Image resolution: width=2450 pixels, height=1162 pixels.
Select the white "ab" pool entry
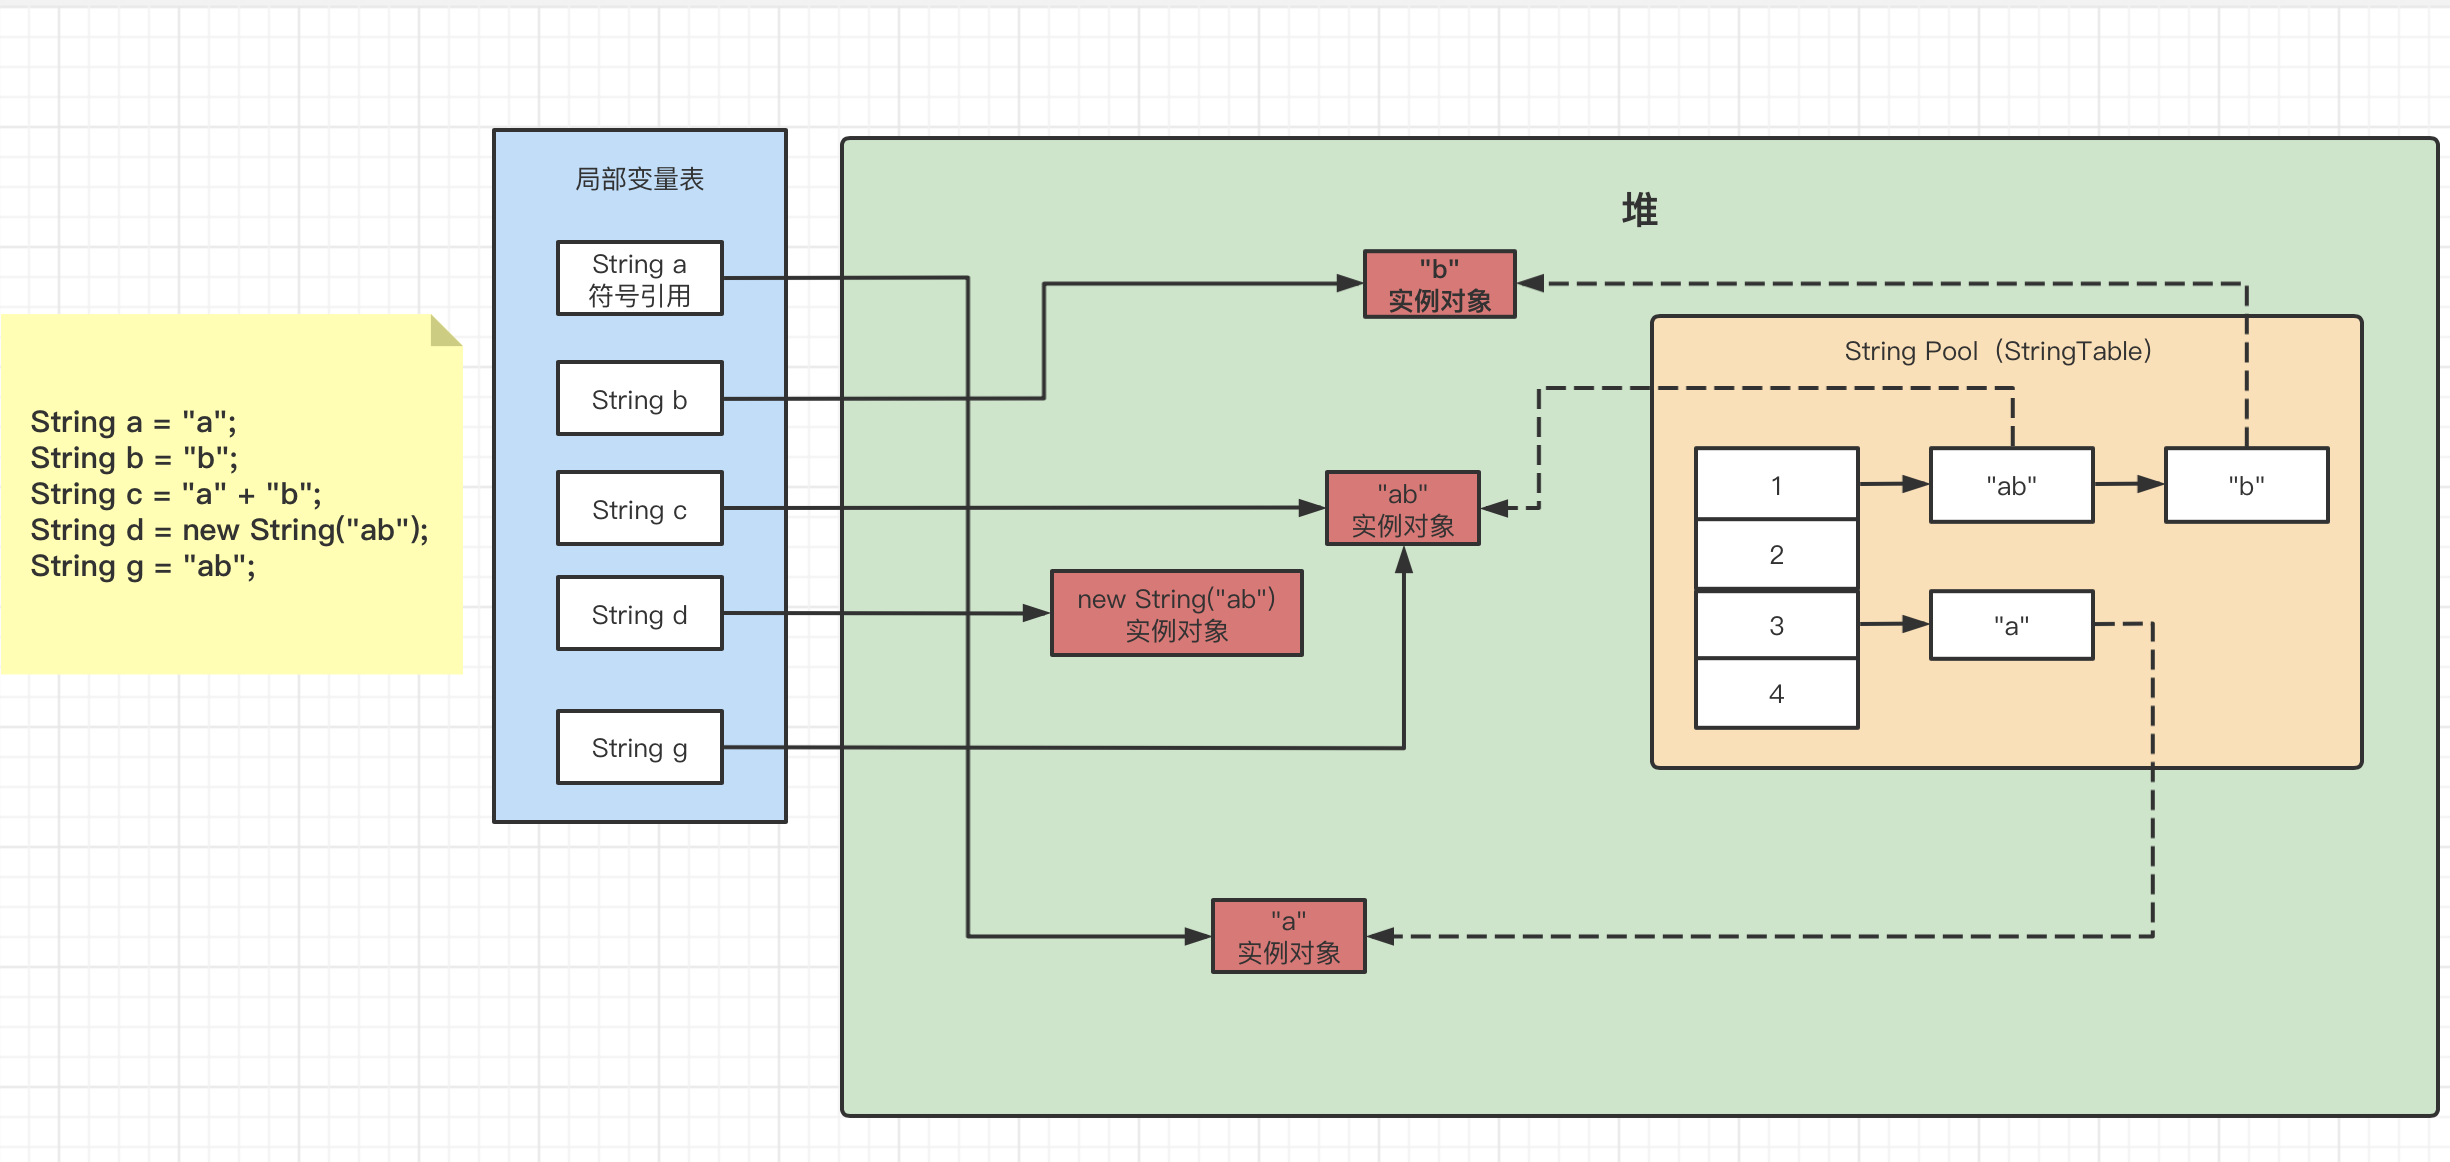coord(2012,485)
